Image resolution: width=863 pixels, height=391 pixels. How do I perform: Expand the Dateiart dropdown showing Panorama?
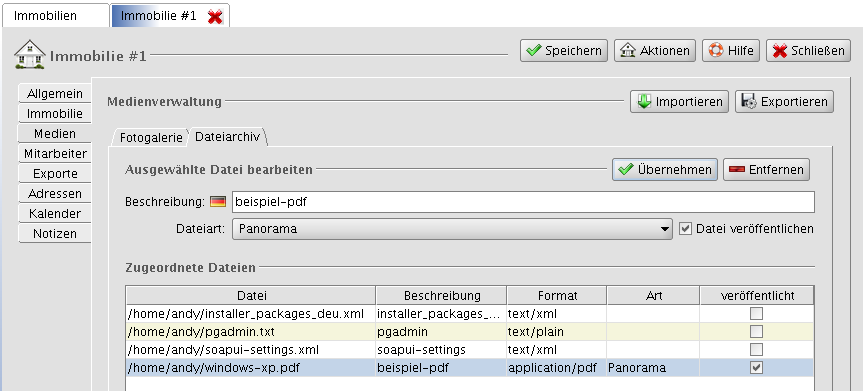pyautogui.click(x=452, y=229)
